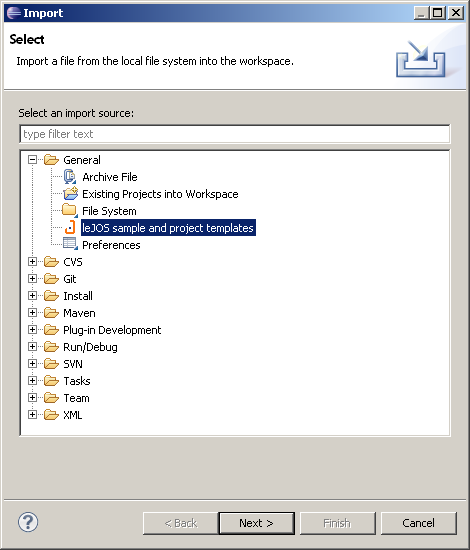Focus the type filter text field
470x550 pixels.
(235, 134)
